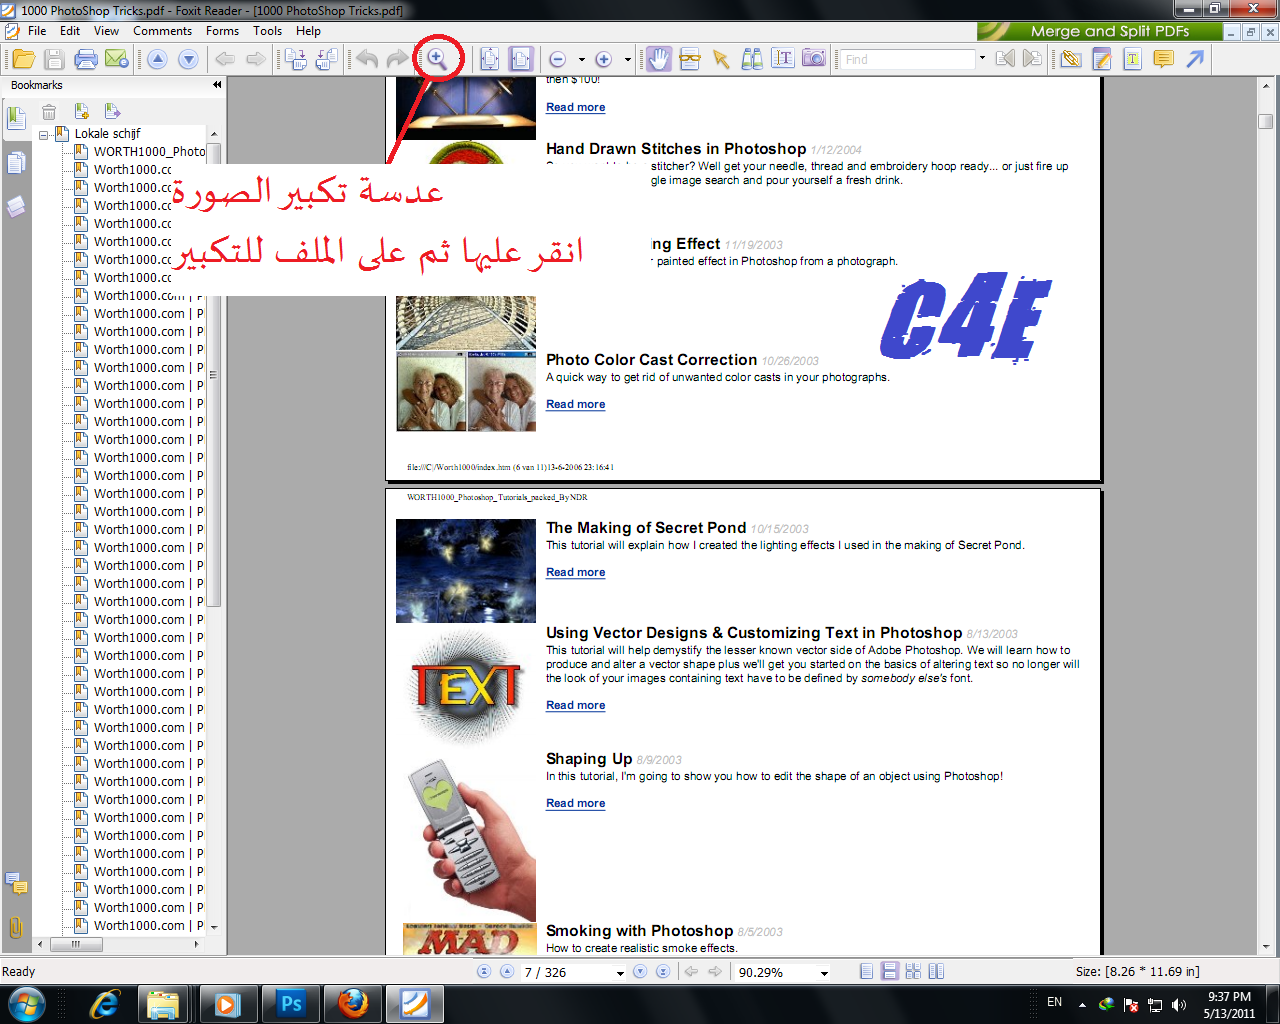This screenshot has height=1024, width=1280.
Task: Delete bookmark using trash icon
Action: tap(49, 111)
